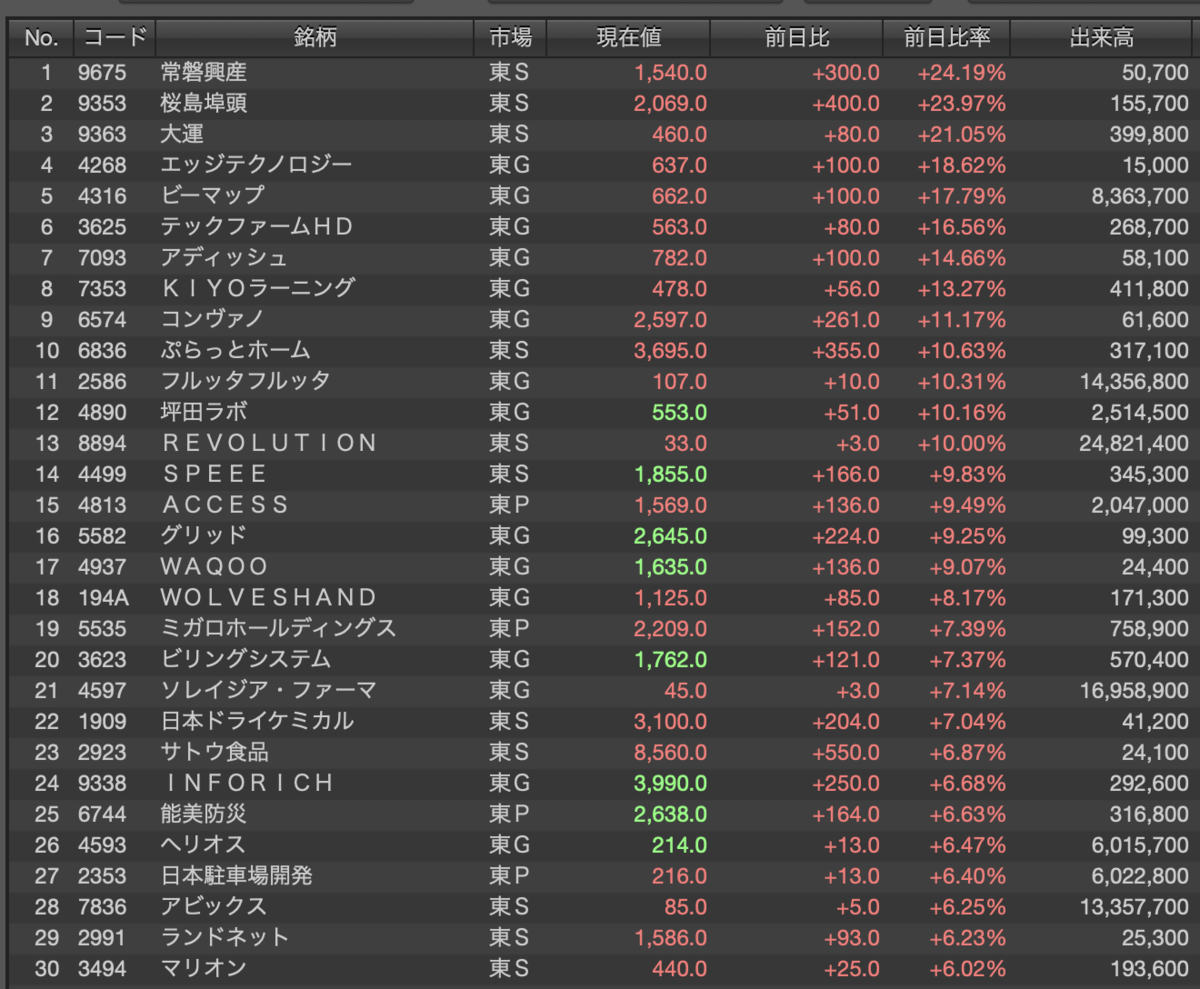1200x989 pixels.
Task: Click 日本ドライケミカル stock name
Action: point(257,721)
